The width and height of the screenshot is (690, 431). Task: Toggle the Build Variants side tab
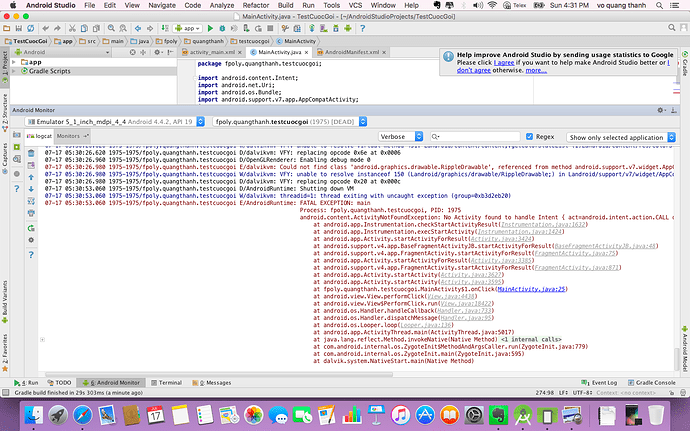(x=5, y=302)
